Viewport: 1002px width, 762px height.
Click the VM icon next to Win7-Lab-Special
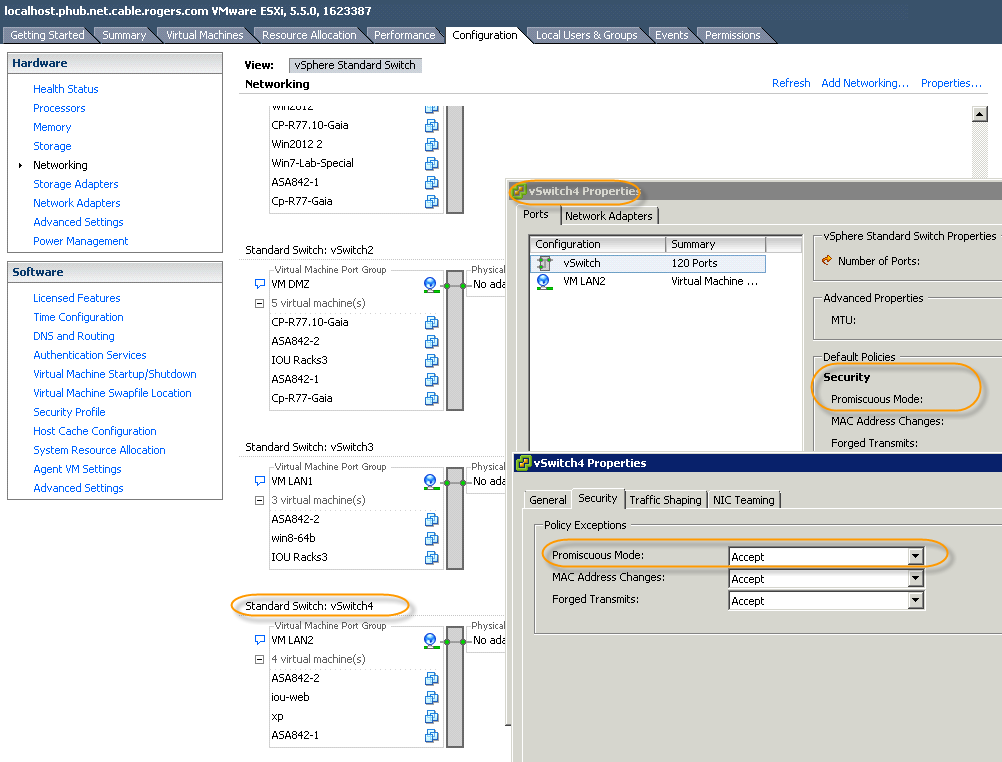click(x=432, y=164)
